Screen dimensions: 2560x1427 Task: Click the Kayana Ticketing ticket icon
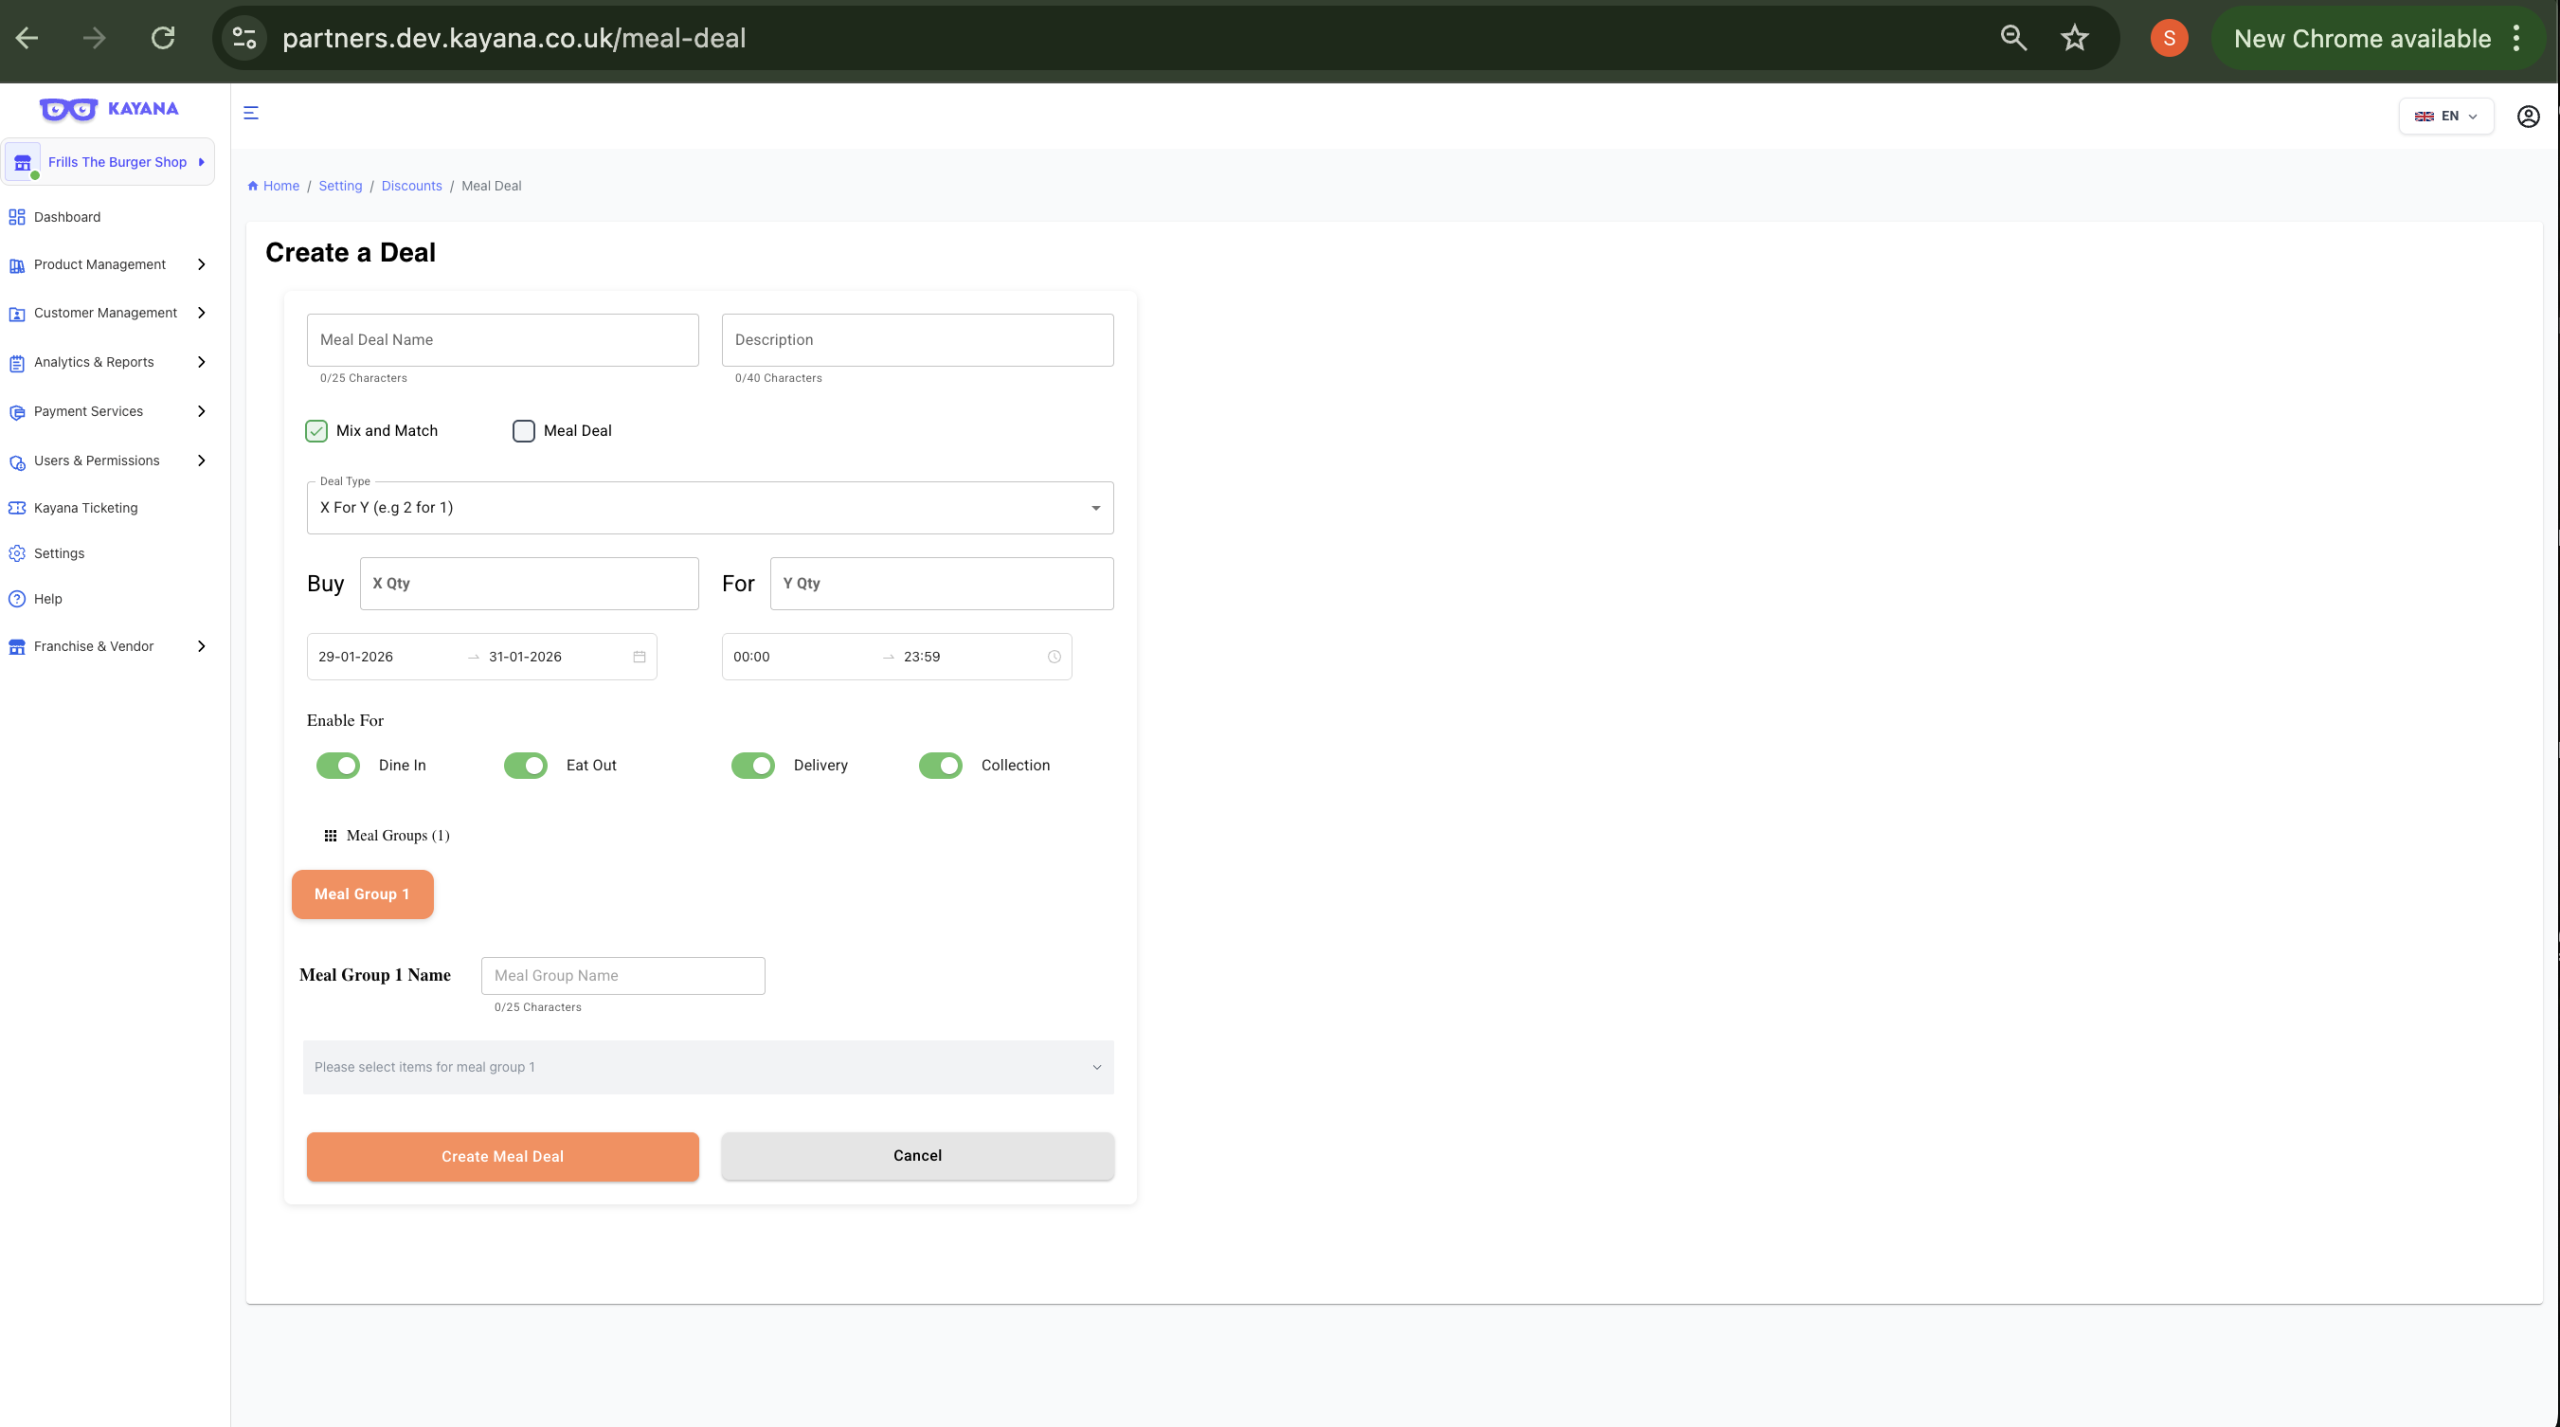click(x=17, y=508)
